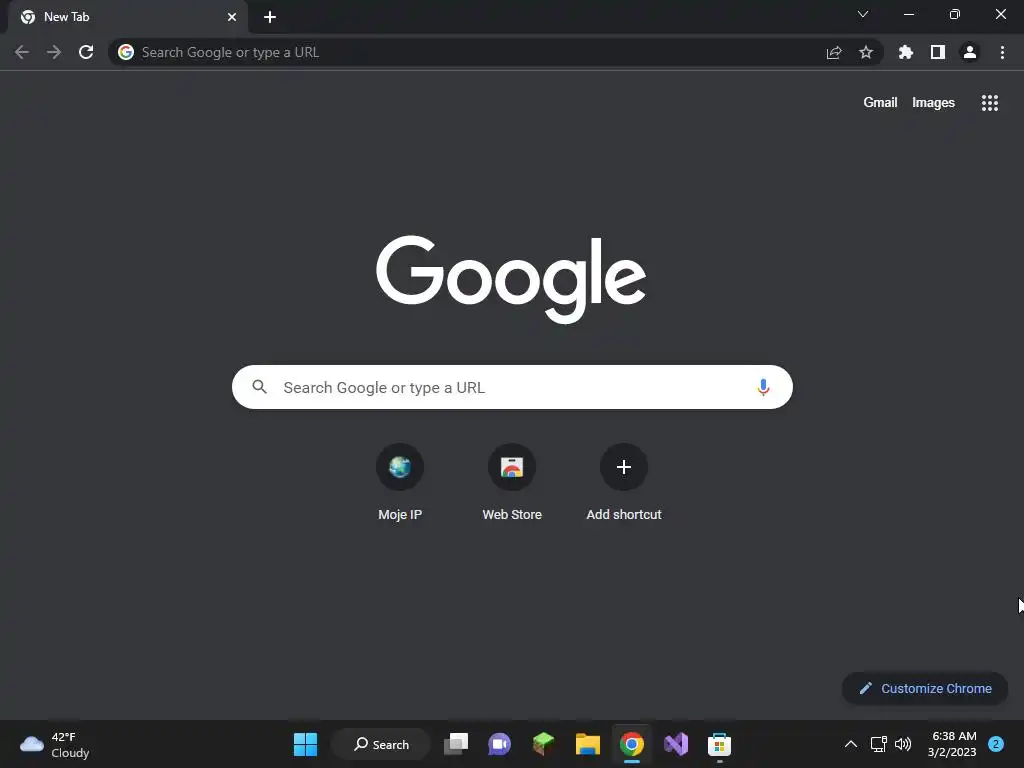
Task: Focus the Google search box
Action: (x=512, y=387)
